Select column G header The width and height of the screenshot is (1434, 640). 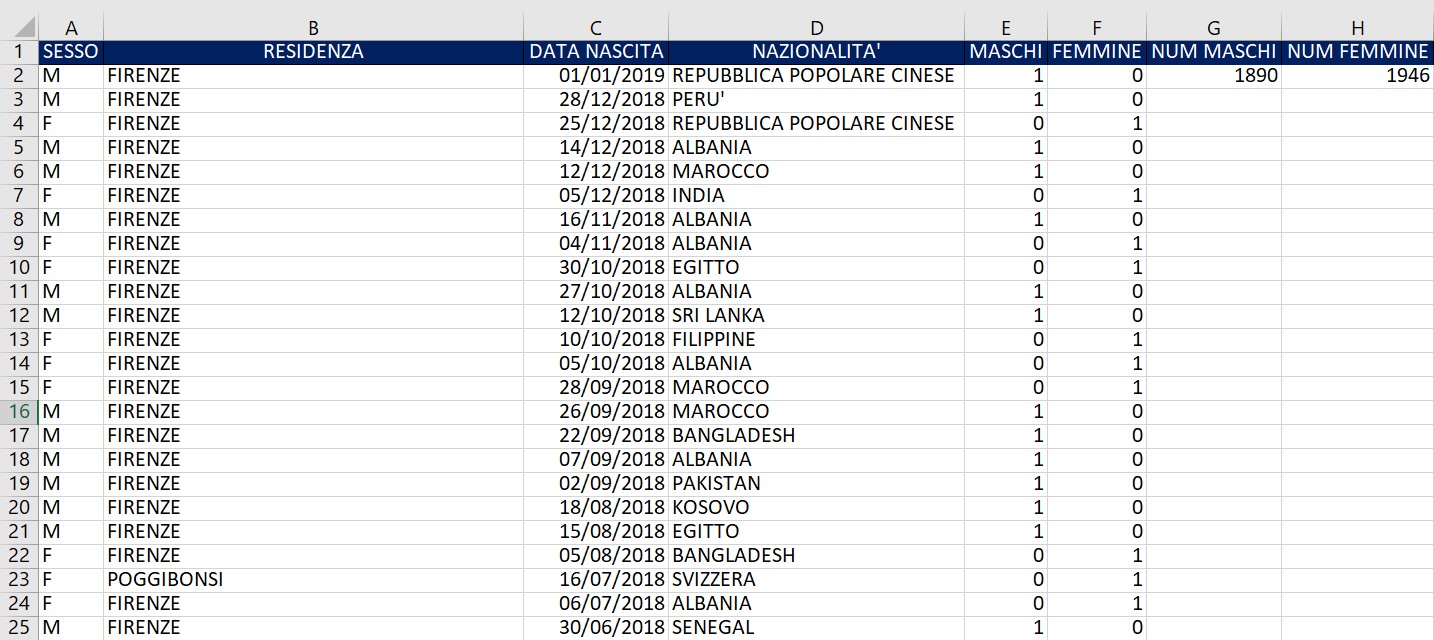(1214, 29)
